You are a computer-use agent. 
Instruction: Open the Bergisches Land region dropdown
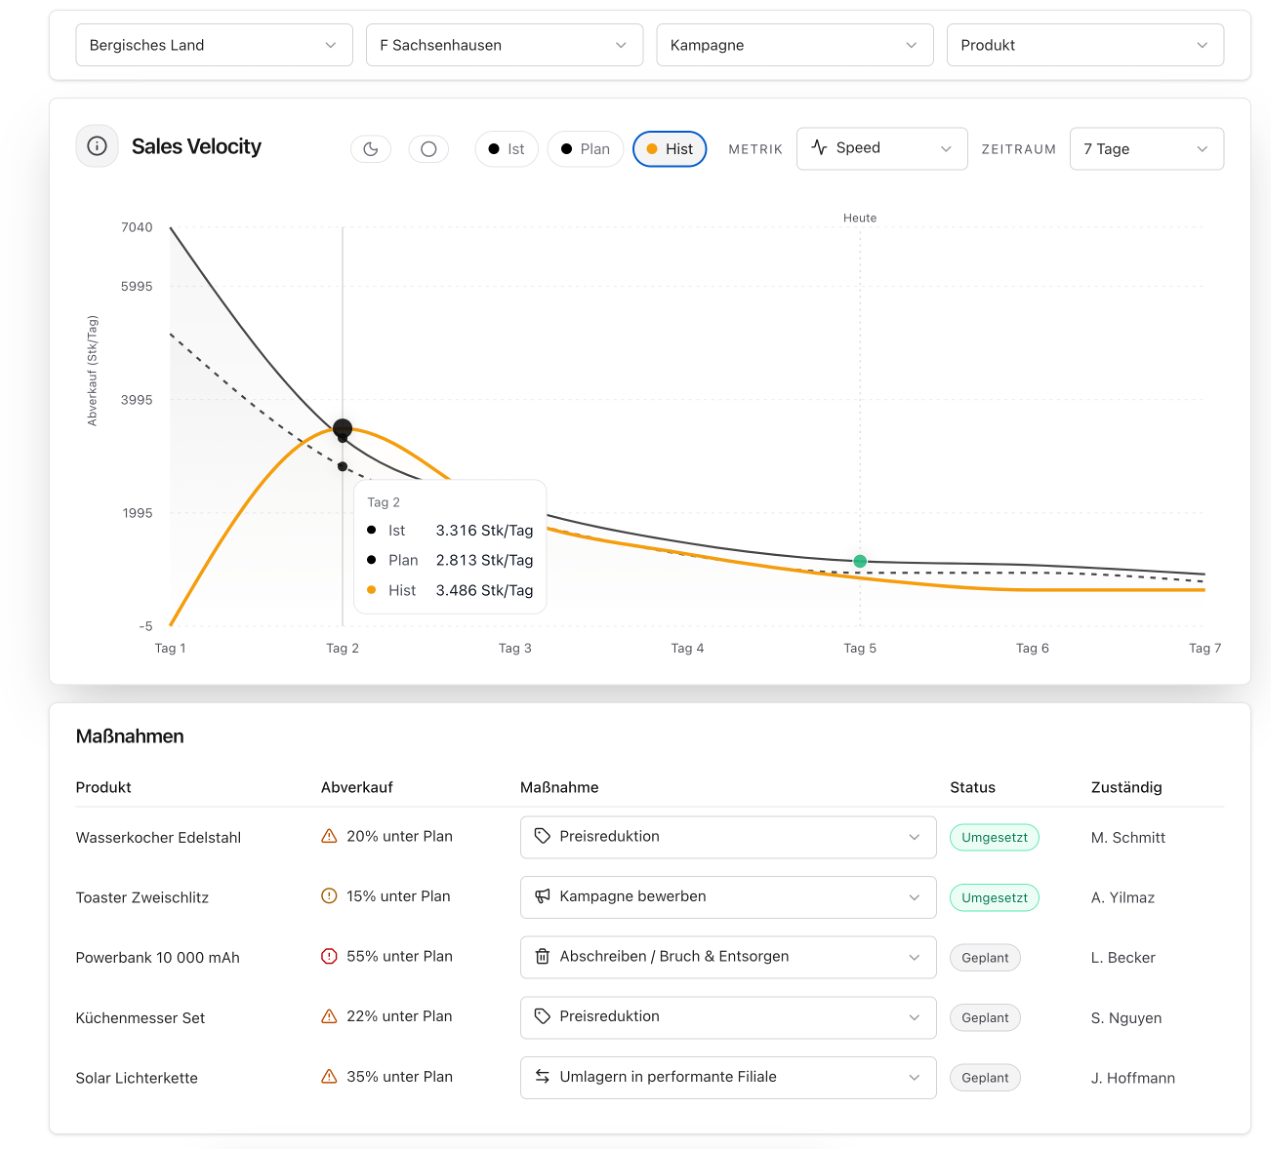pyautogui.click(x=214, y=45)
